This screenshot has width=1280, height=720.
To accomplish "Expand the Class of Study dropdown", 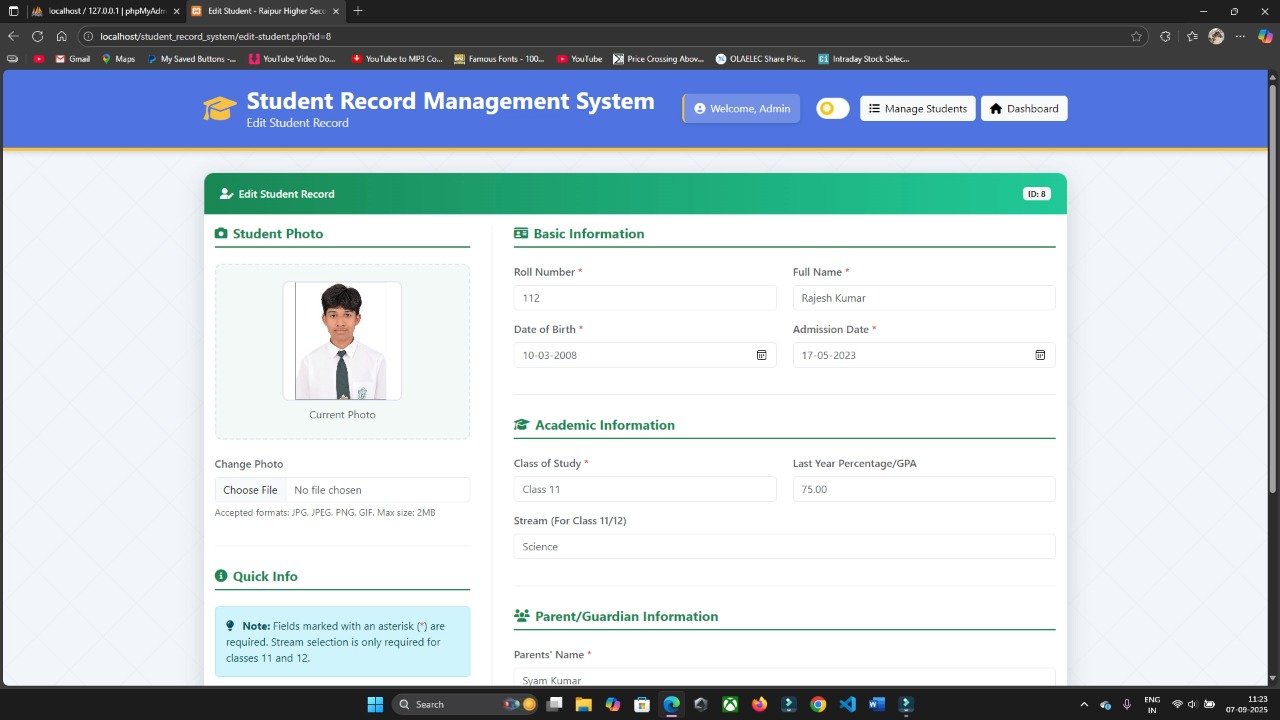I will point(644,489).
